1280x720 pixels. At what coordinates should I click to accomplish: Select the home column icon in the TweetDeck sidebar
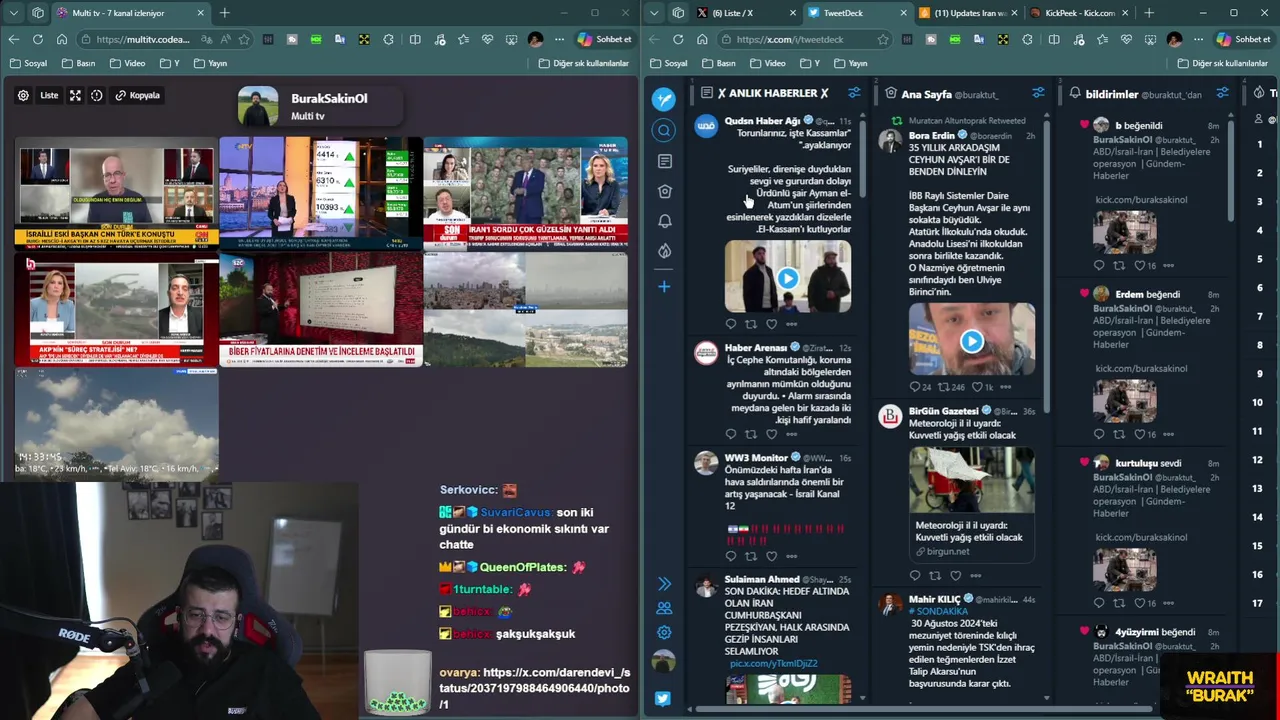coord(665,191)
